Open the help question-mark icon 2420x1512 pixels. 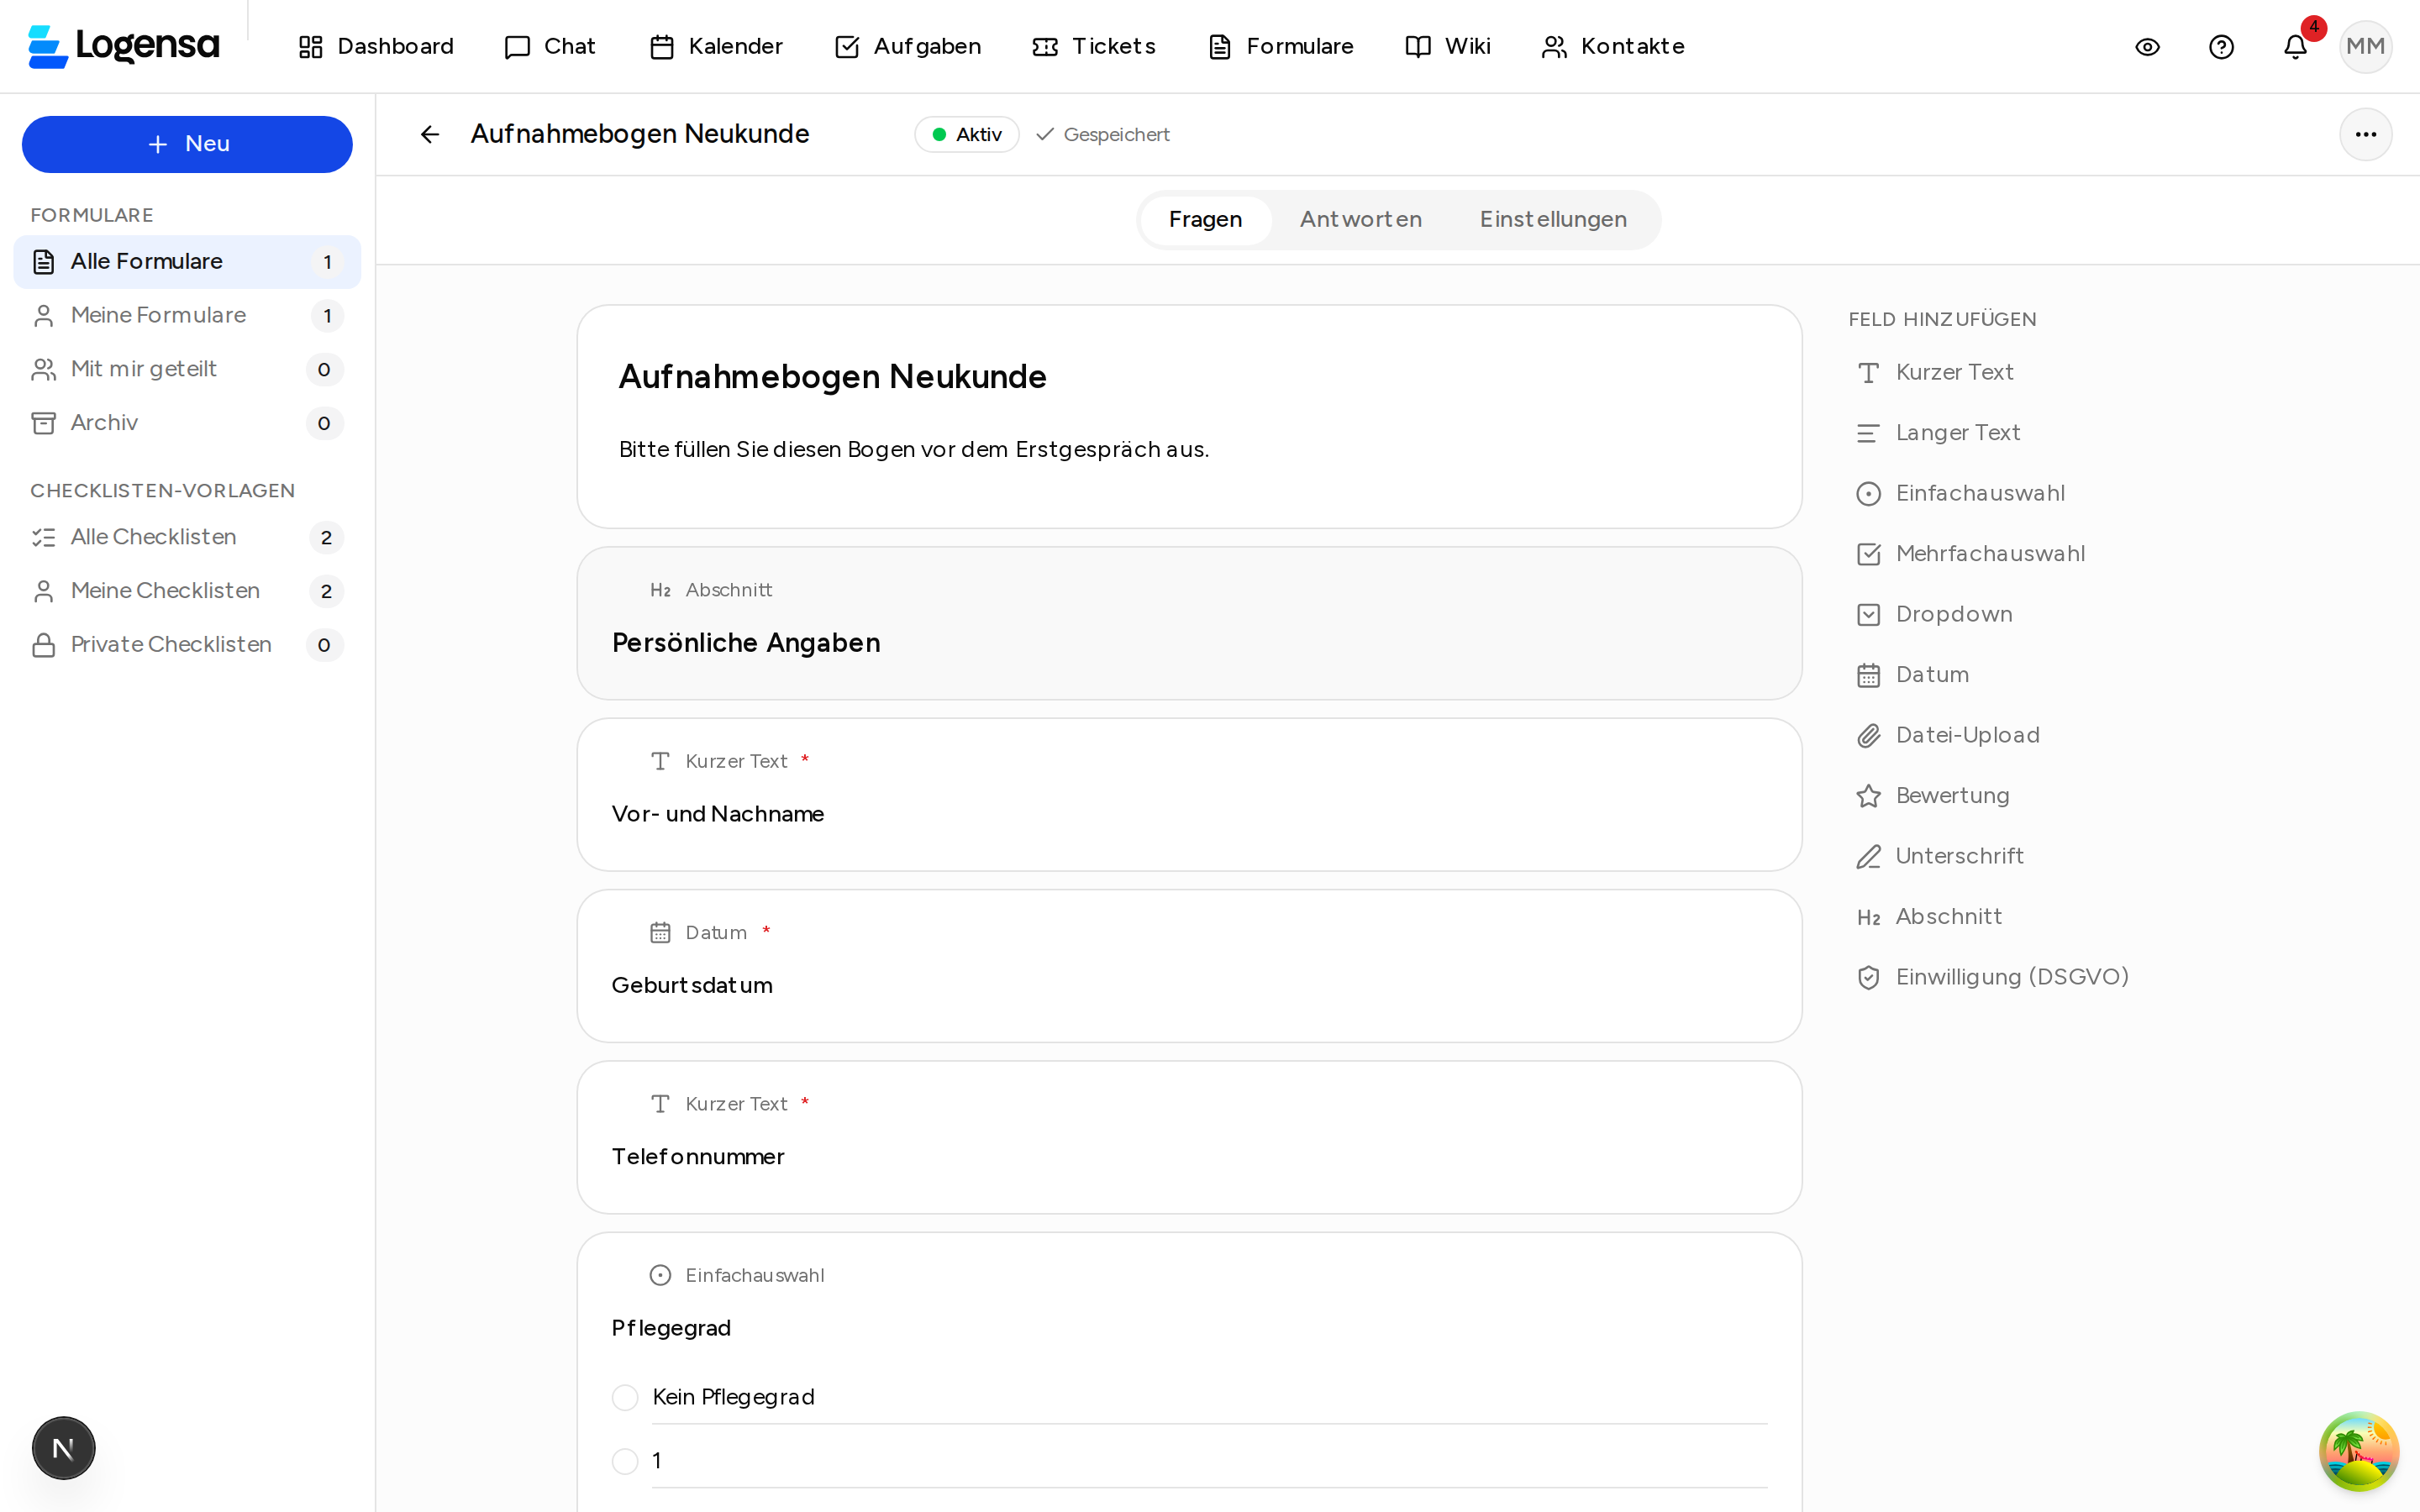pos(2221,47)
